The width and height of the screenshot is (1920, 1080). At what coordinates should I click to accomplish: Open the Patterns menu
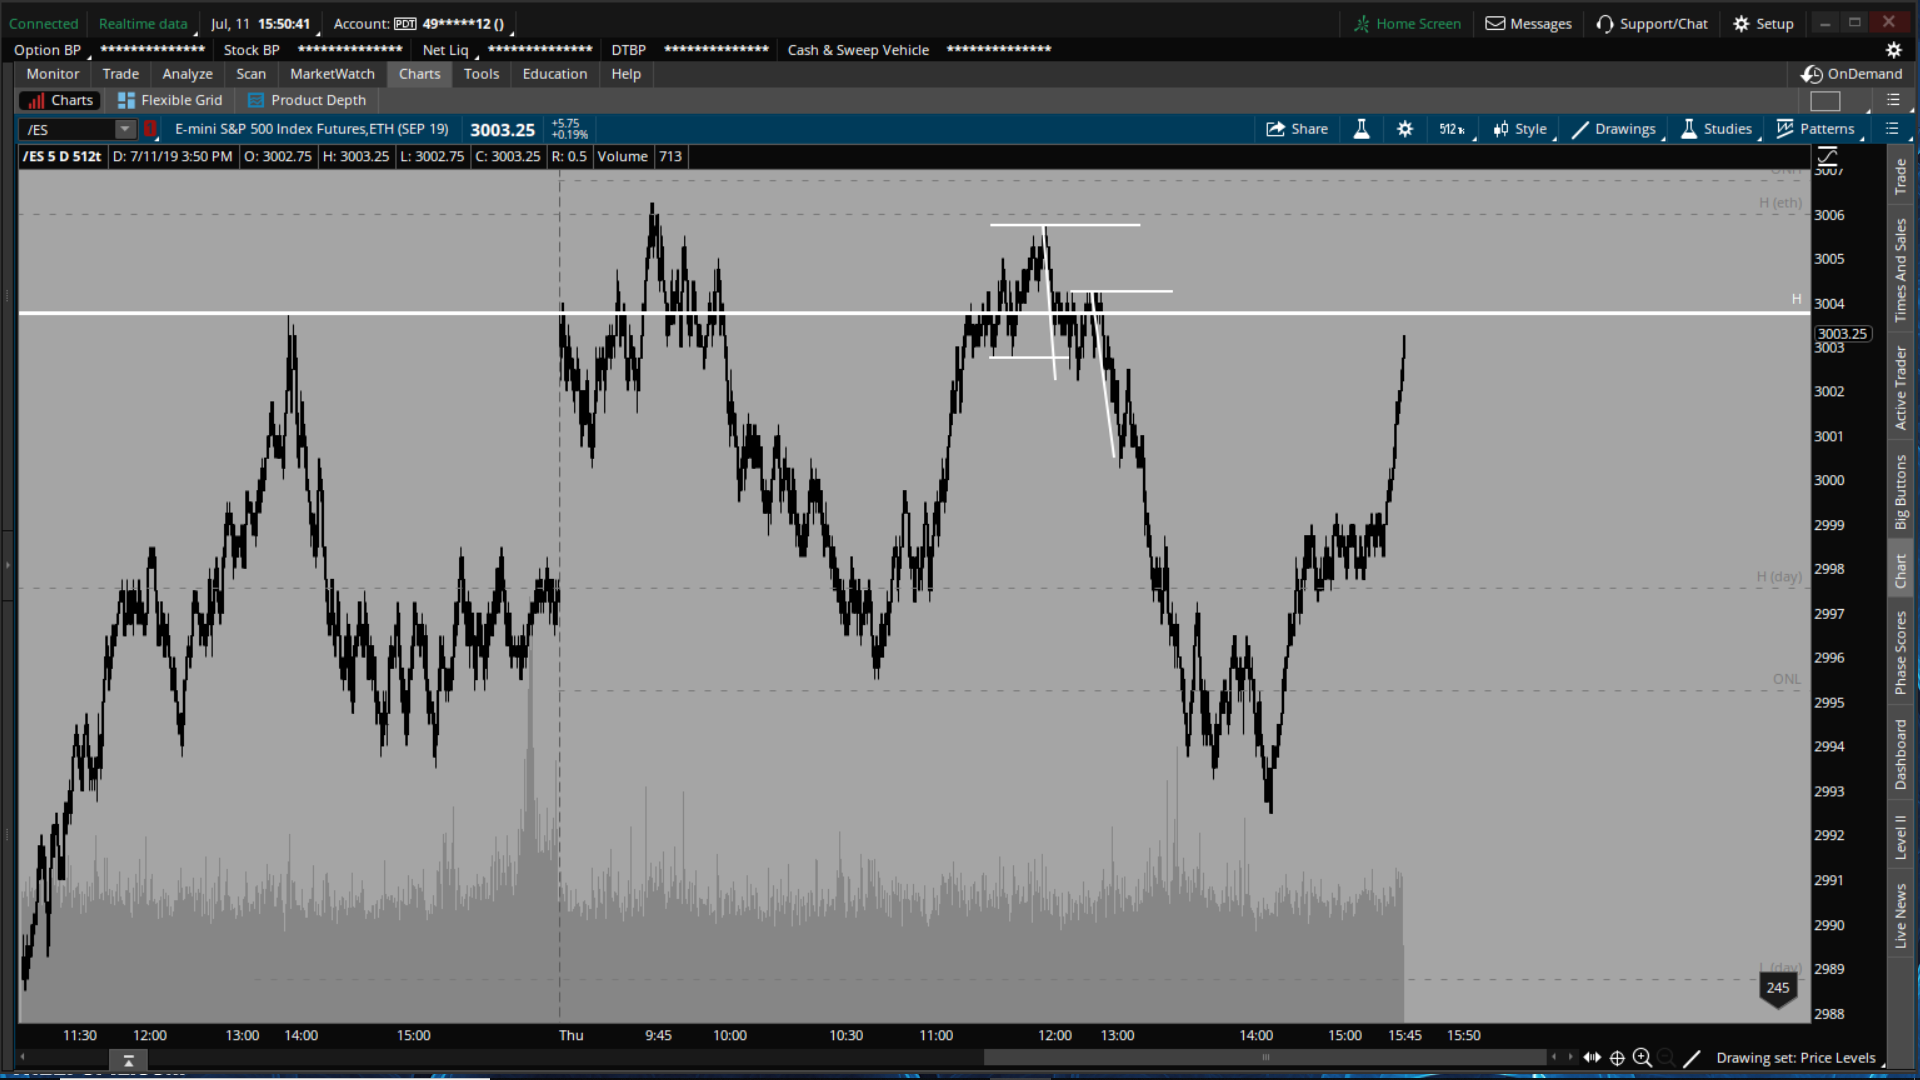click(1816, 129)
